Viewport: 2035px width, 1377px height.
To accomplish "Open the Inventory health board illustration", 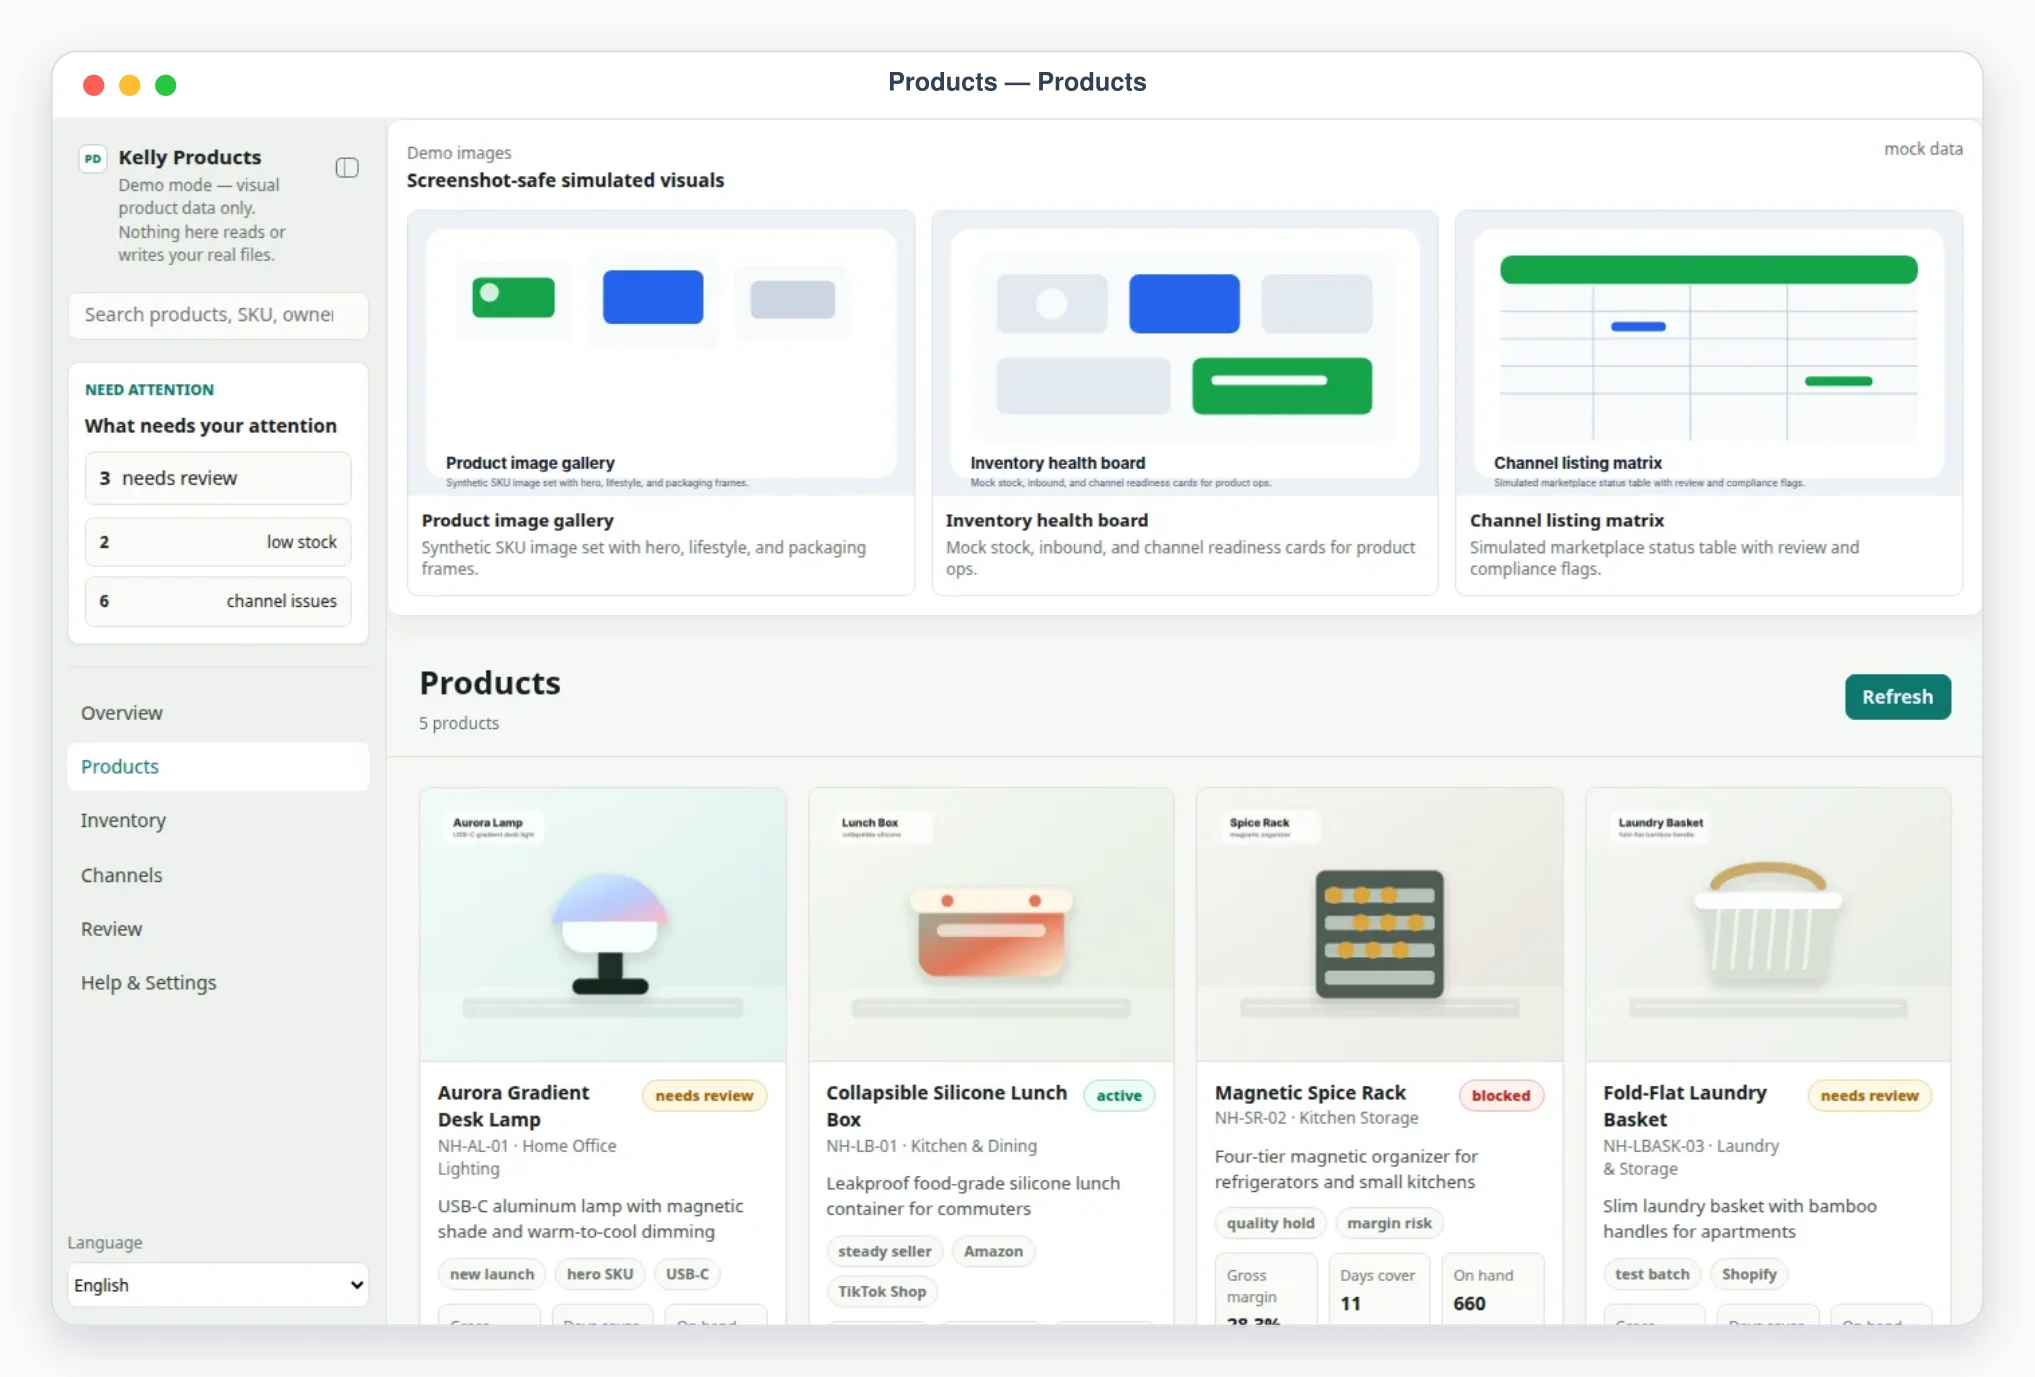I will [x=1185, y=353].
